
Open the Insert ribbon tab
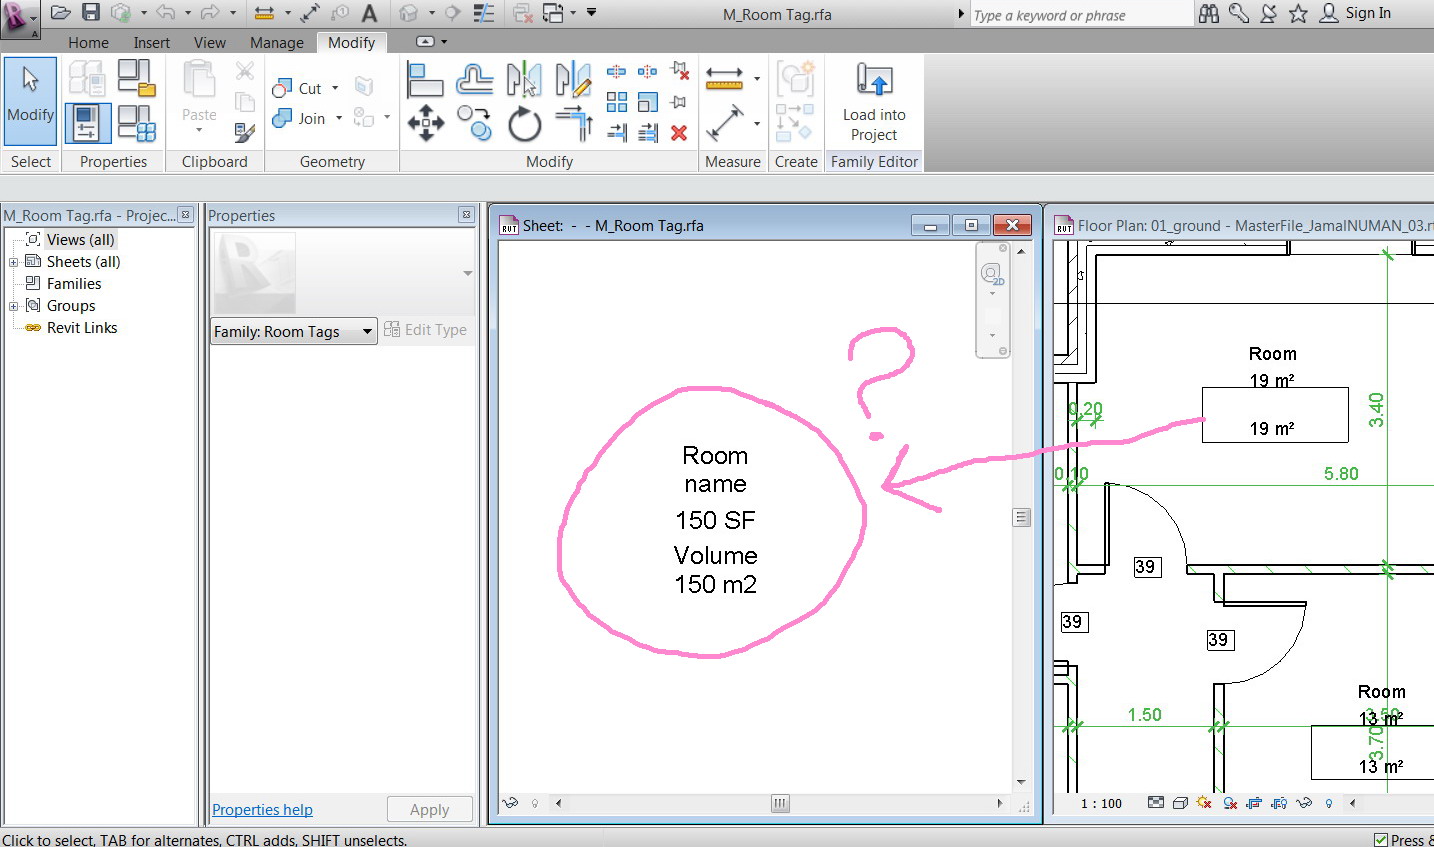(x=152, y=42)
